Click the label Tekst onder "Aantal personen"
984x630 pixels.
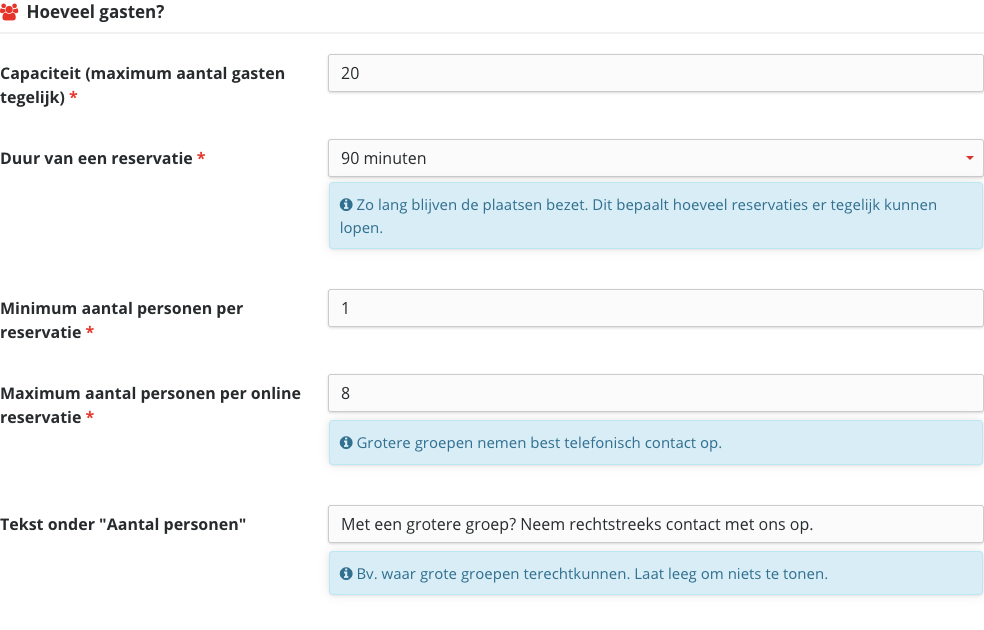tap(123, 525)
